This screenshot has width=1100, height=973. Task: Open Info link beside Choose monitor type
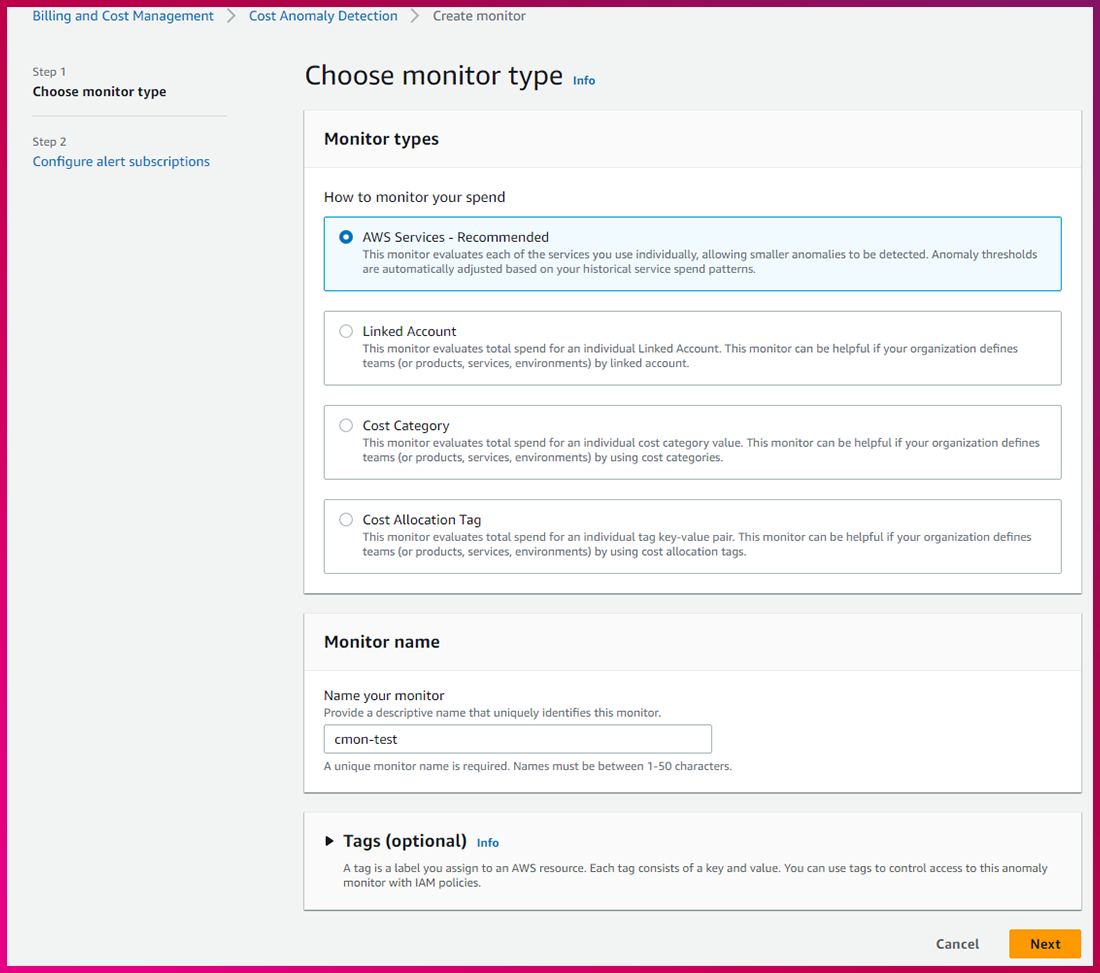click(584, 80)
